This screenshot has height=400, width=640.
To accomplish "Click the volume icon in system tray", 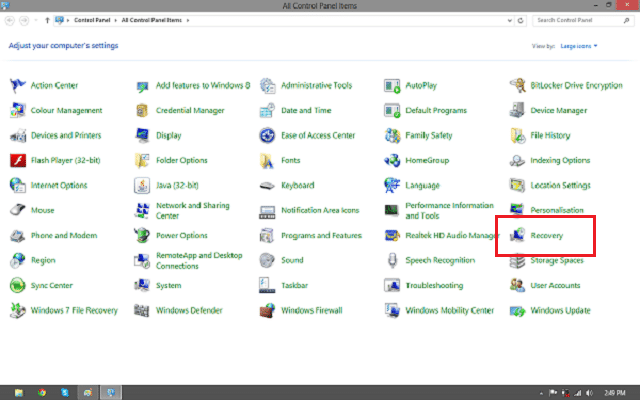I will coord(590,393).
